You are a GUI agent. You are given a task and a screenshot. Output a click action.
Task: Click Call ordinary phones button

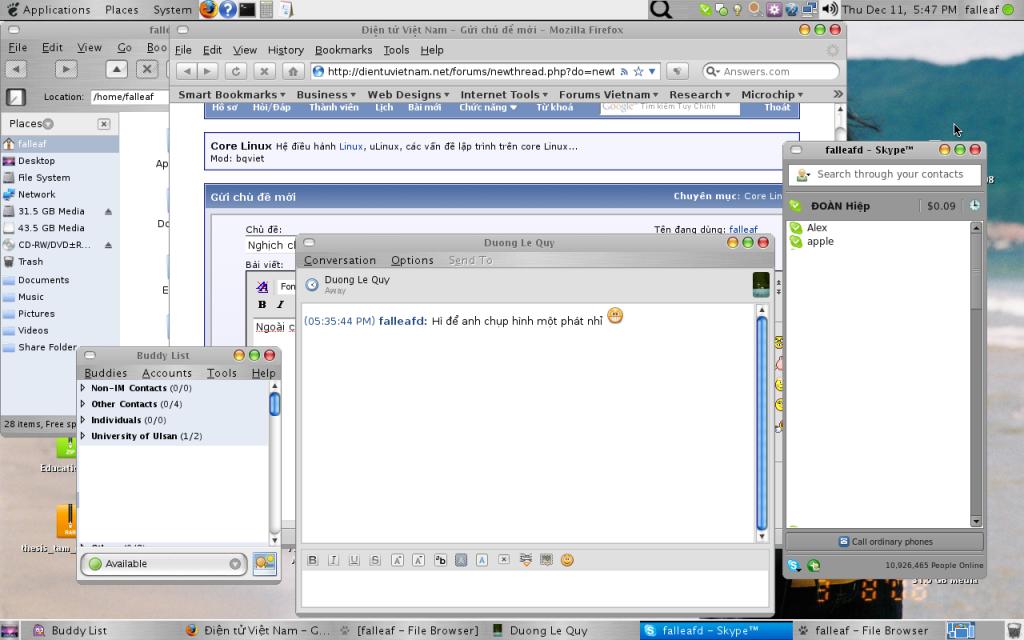pos(884,541)
